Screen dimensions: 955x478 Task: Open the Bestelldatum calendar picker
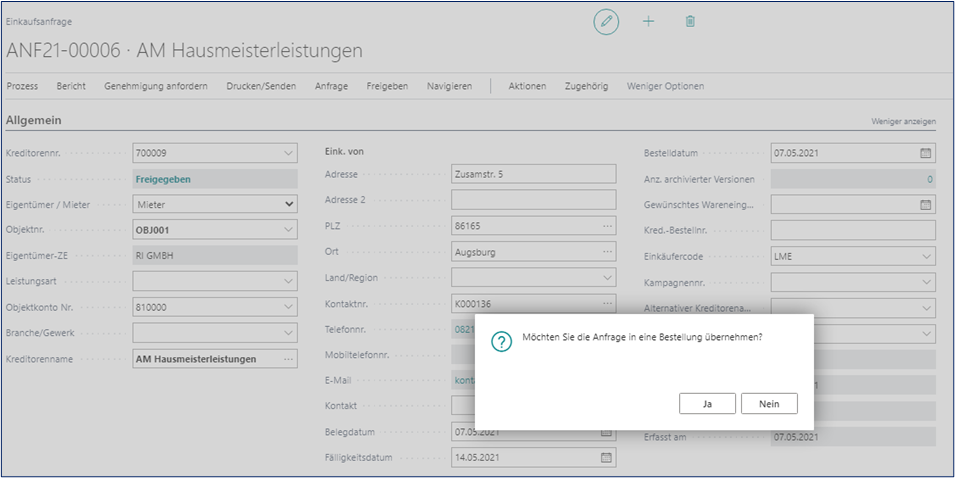[926, 153]
